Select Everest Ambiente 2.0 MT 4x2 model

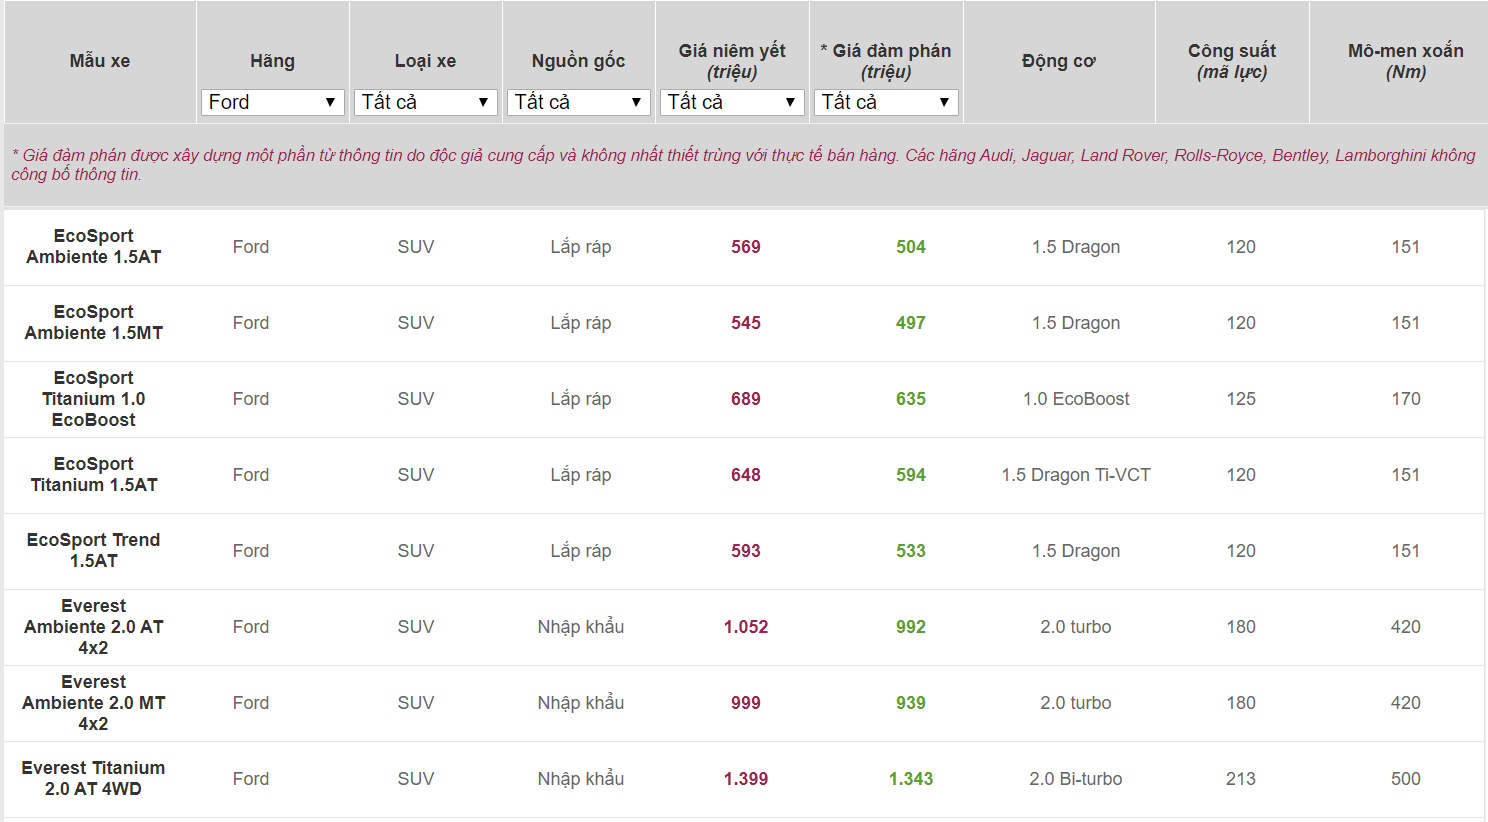tap(94, 702)
